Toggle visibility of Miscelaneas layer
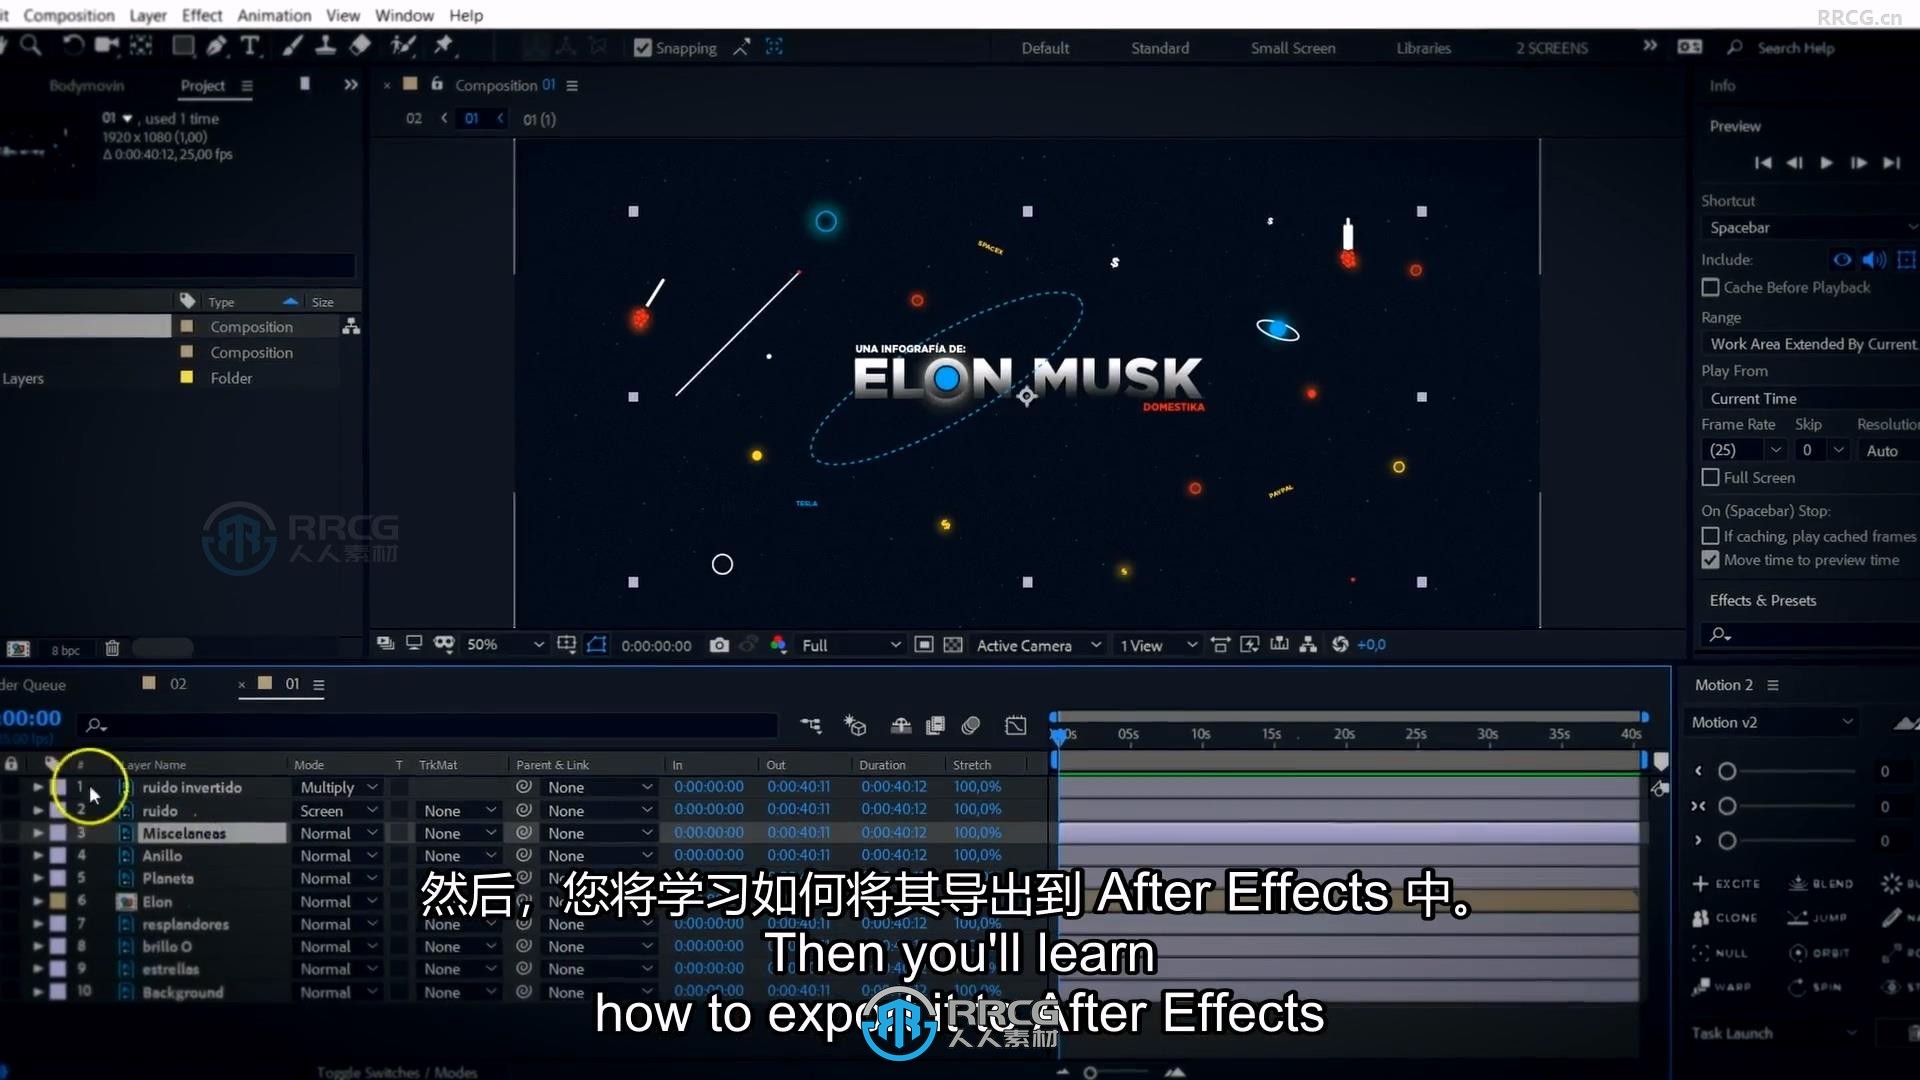1920x1080 pixels. [11, 832]
